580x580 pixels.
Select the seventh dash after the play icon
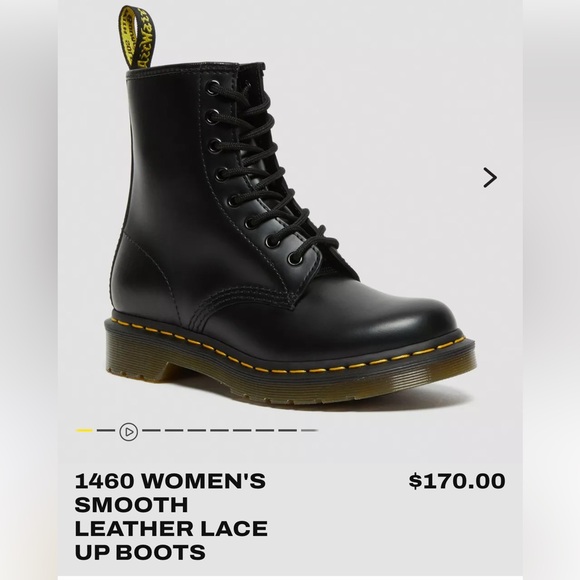point(287,430)
